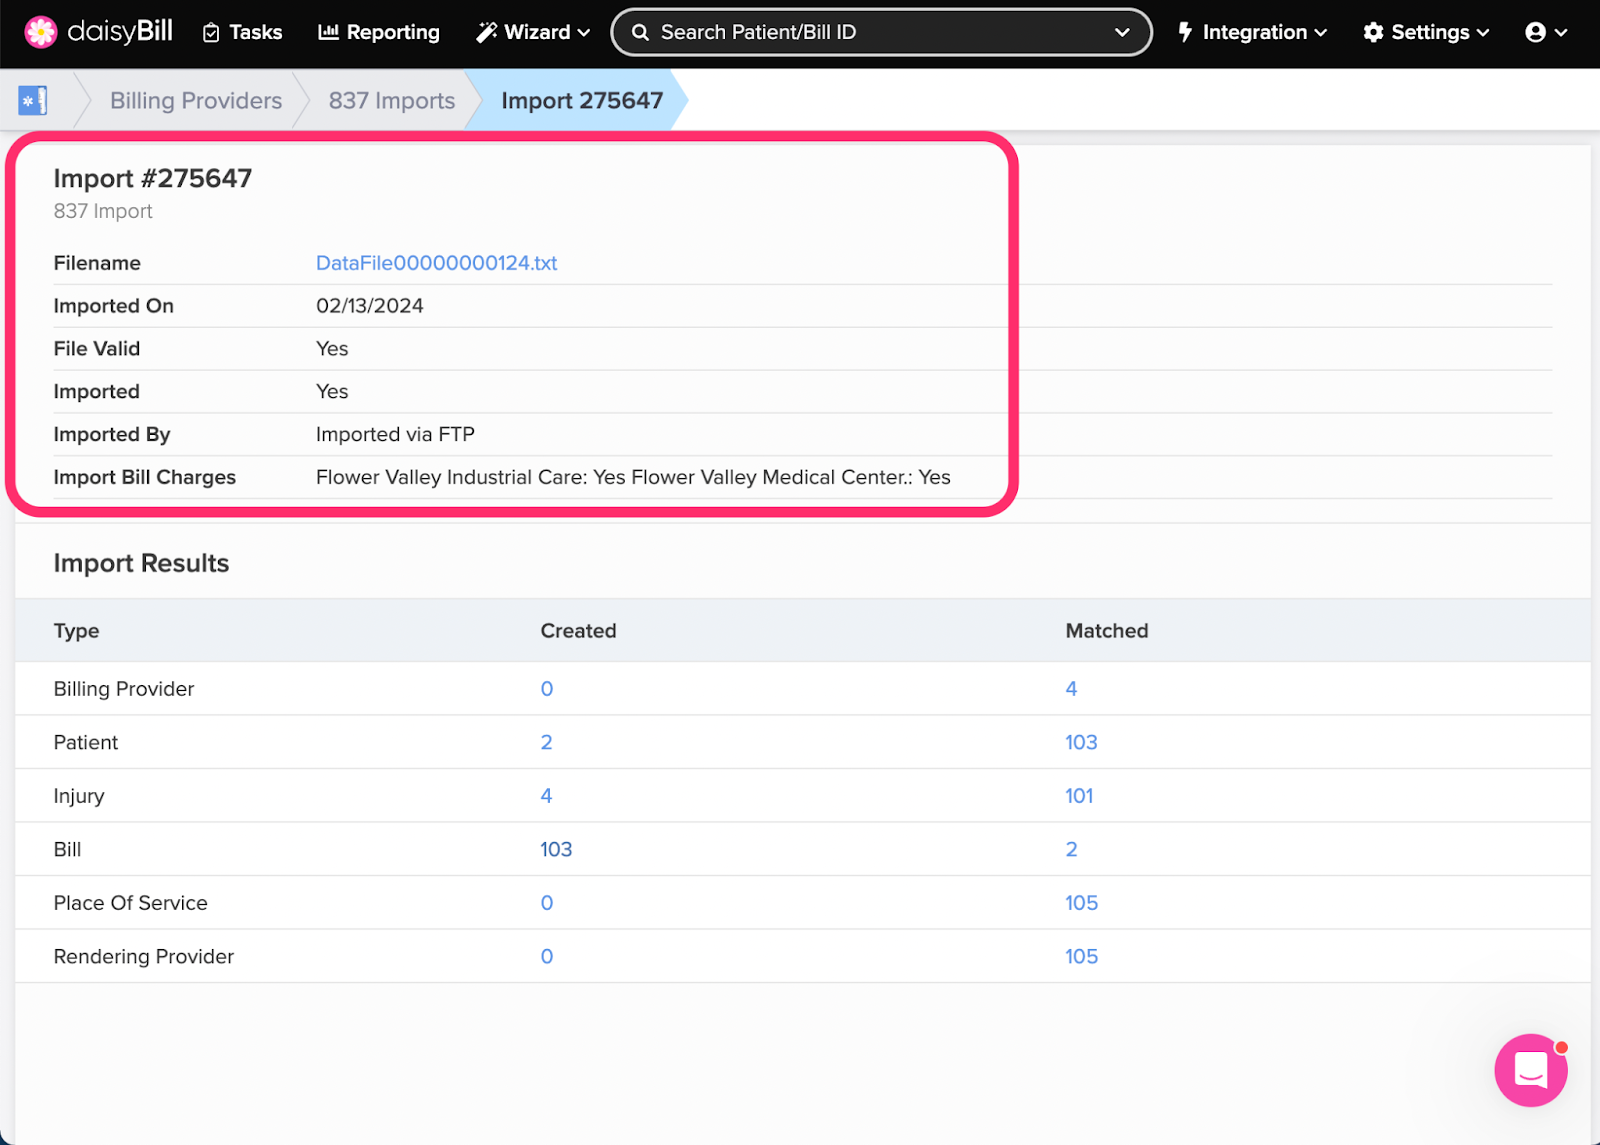Go to 837 Imports breadcrumb
1600x1145 pixels.
pyautogui.click(x=392, y=100)
